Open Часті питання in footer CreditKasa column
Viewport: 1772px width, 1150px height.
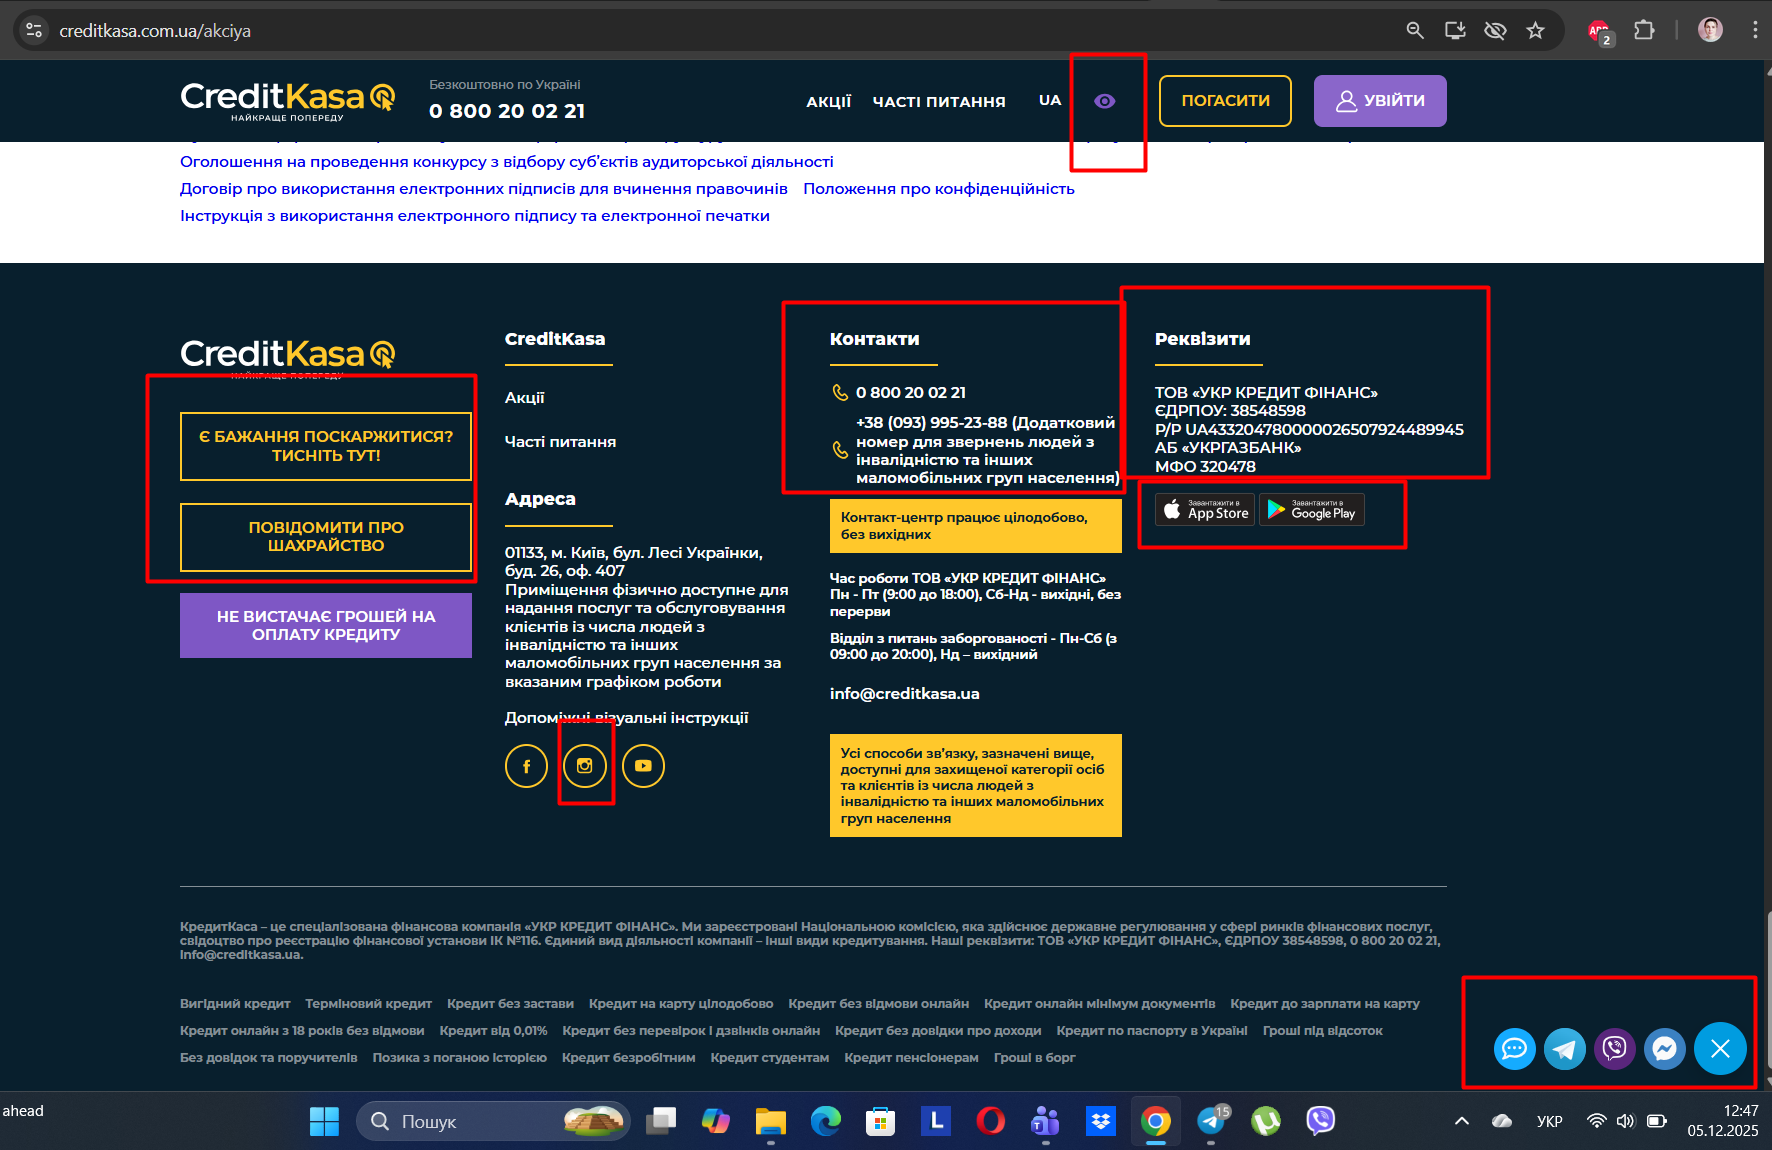560,442
